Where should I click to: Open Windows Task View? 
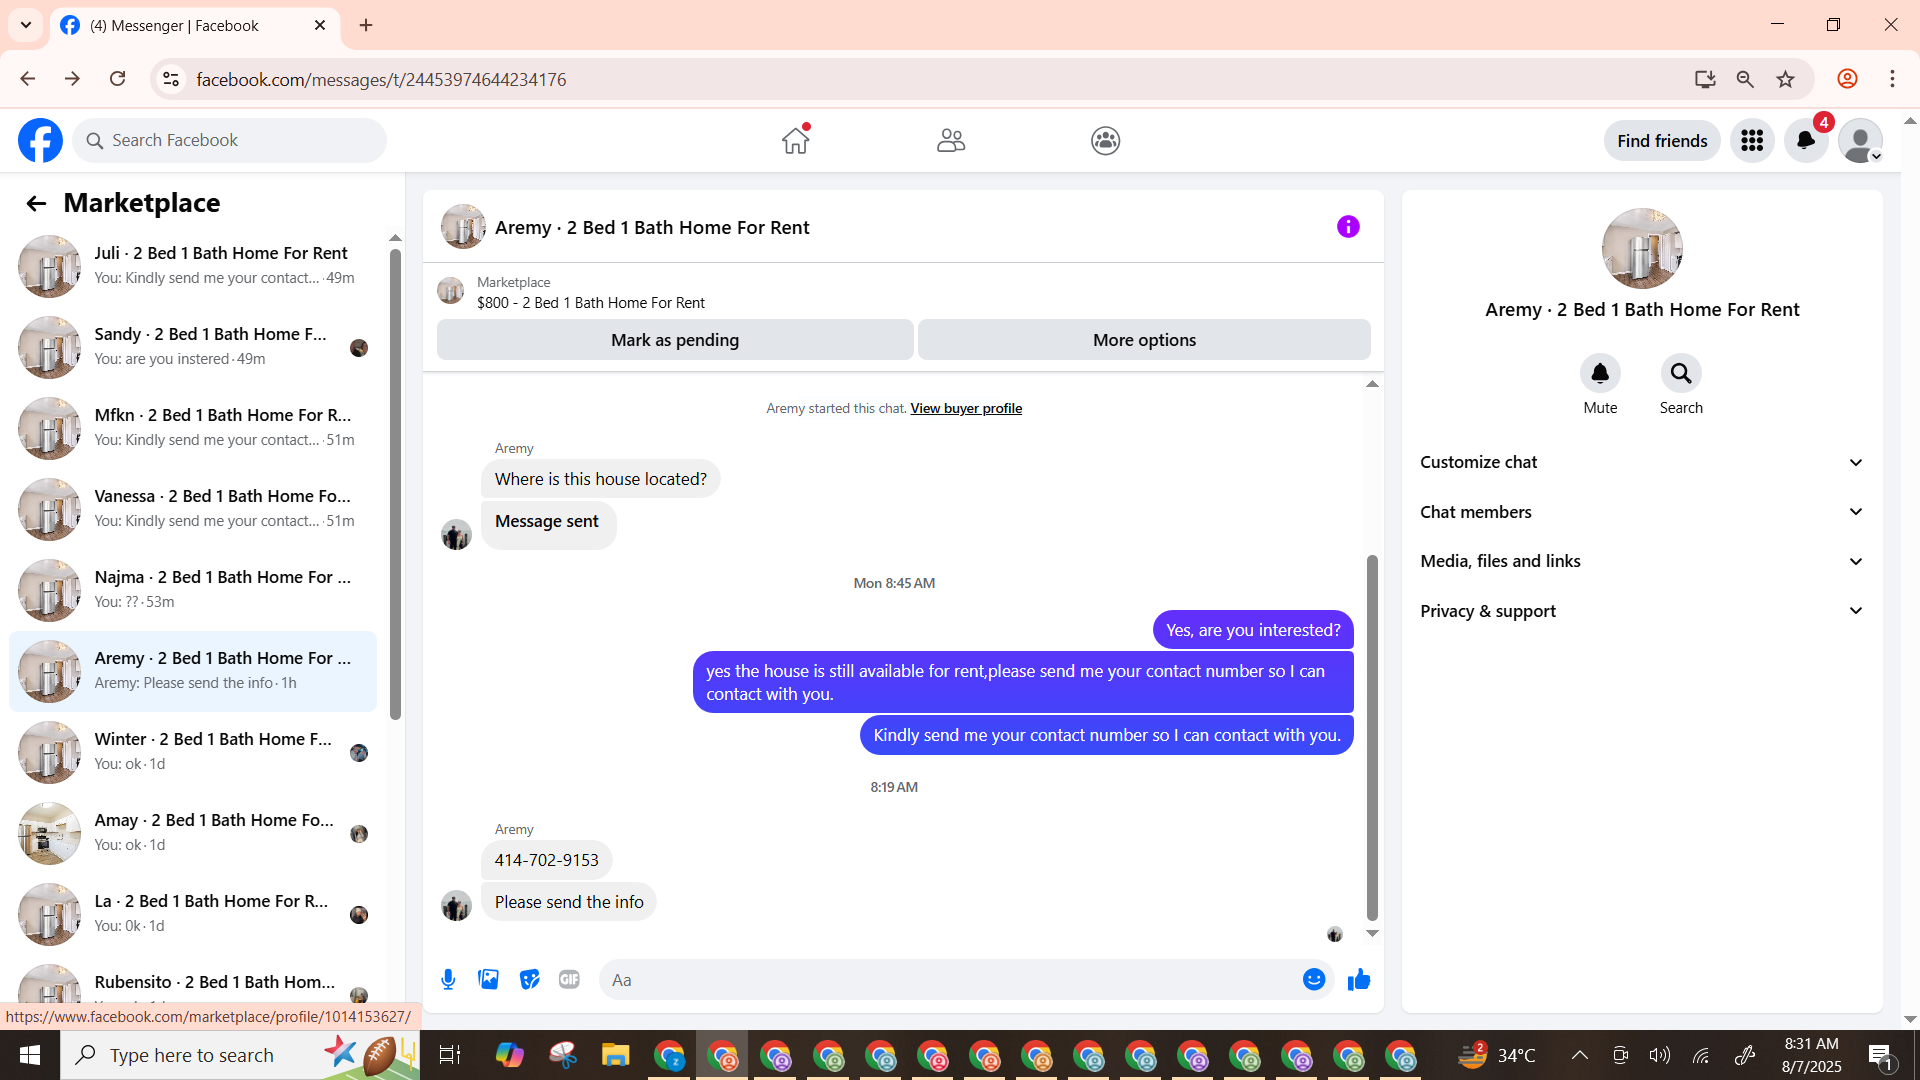pyautogui.click(x=450, y=1055)
